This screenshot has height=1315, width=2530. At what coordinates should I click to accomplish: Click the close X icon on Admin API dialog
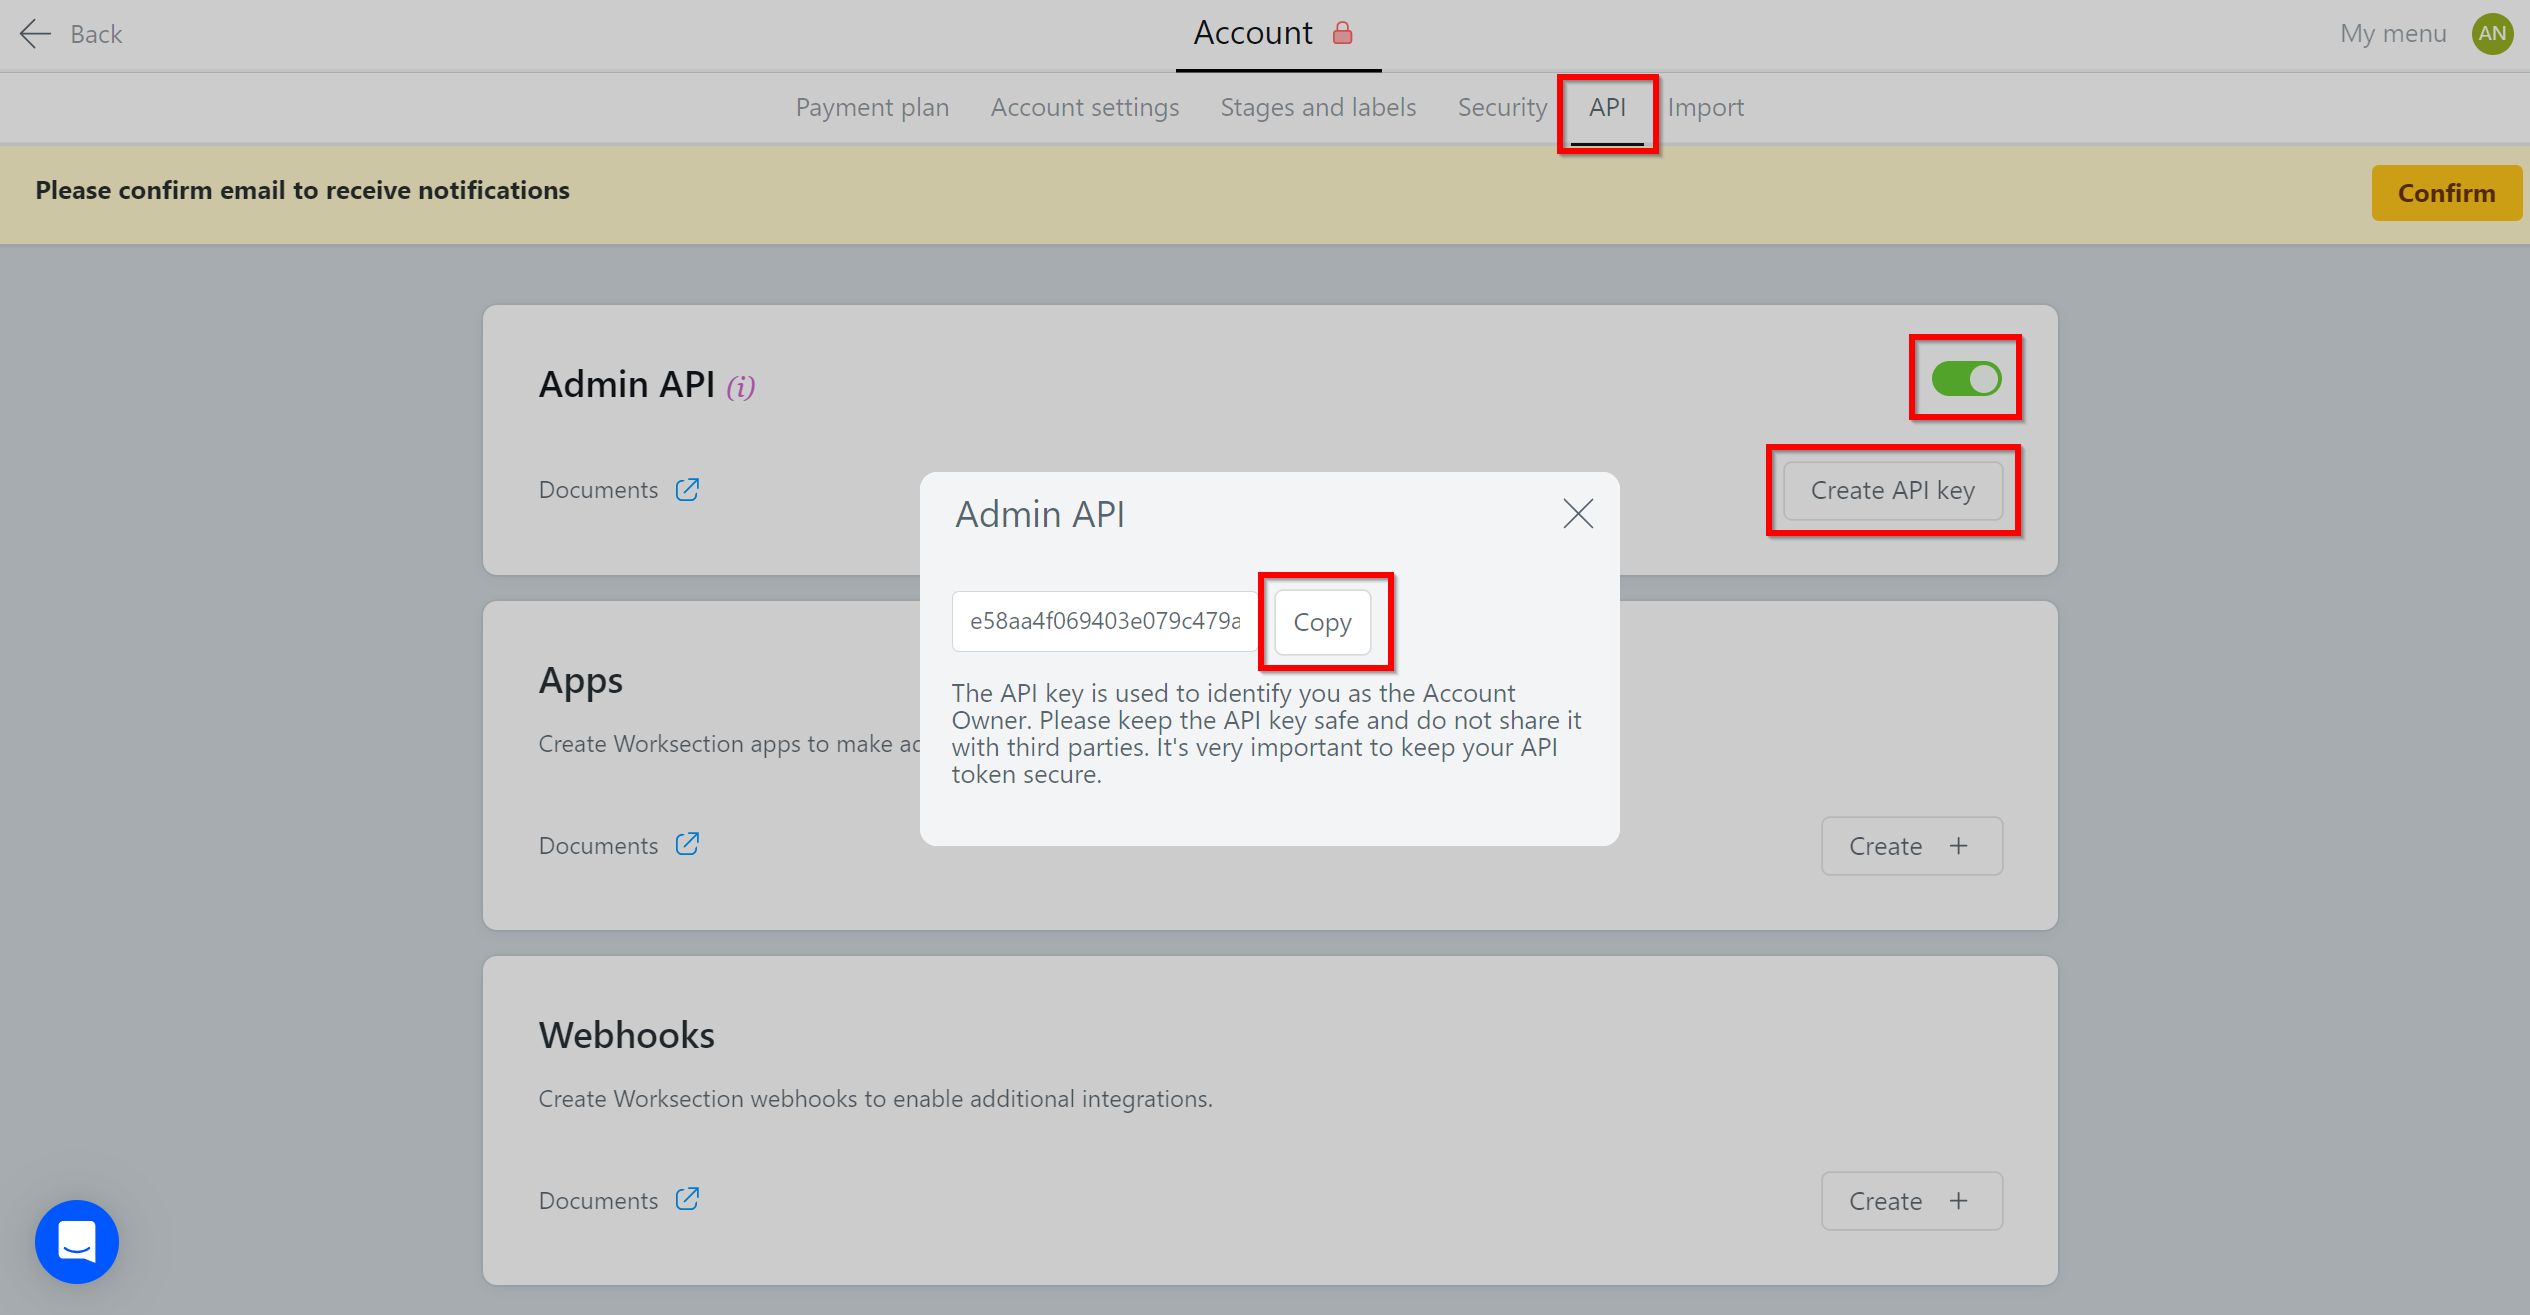(x=1578, y=514)
